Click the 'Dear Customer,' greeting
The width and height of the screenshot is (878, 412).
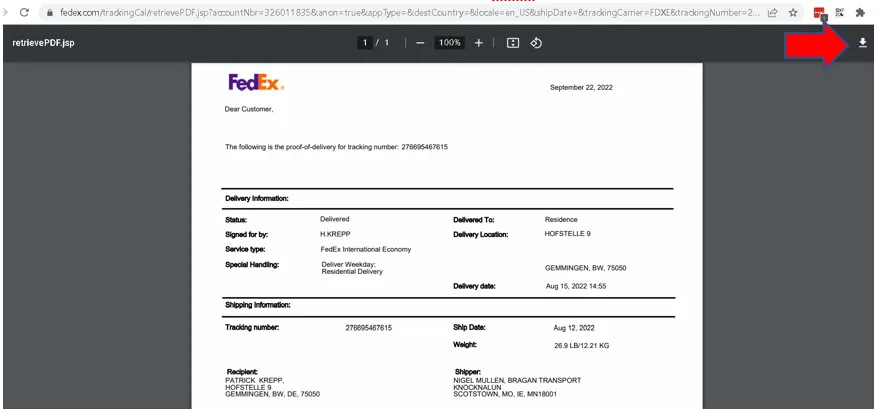pyautogui.click(x=249, y=109)
